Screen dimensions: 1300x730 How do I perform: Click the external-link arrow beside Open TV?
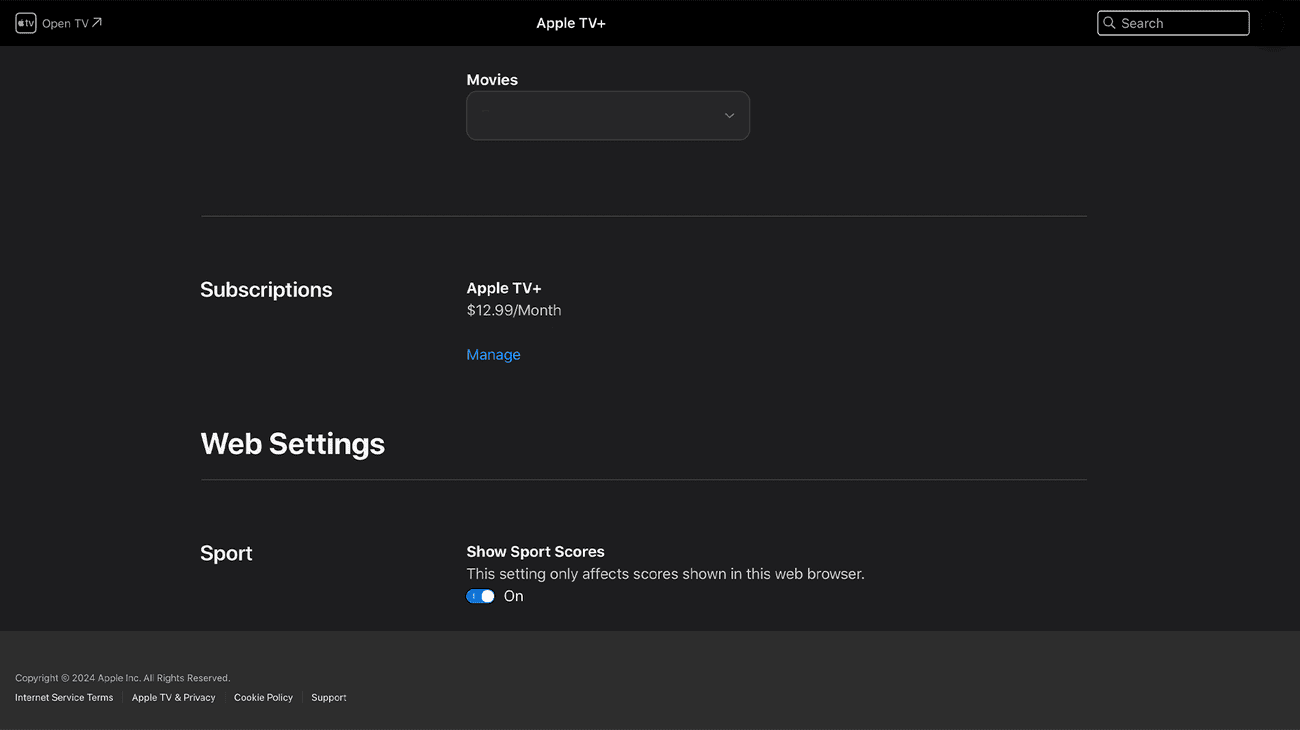[97, 22]
